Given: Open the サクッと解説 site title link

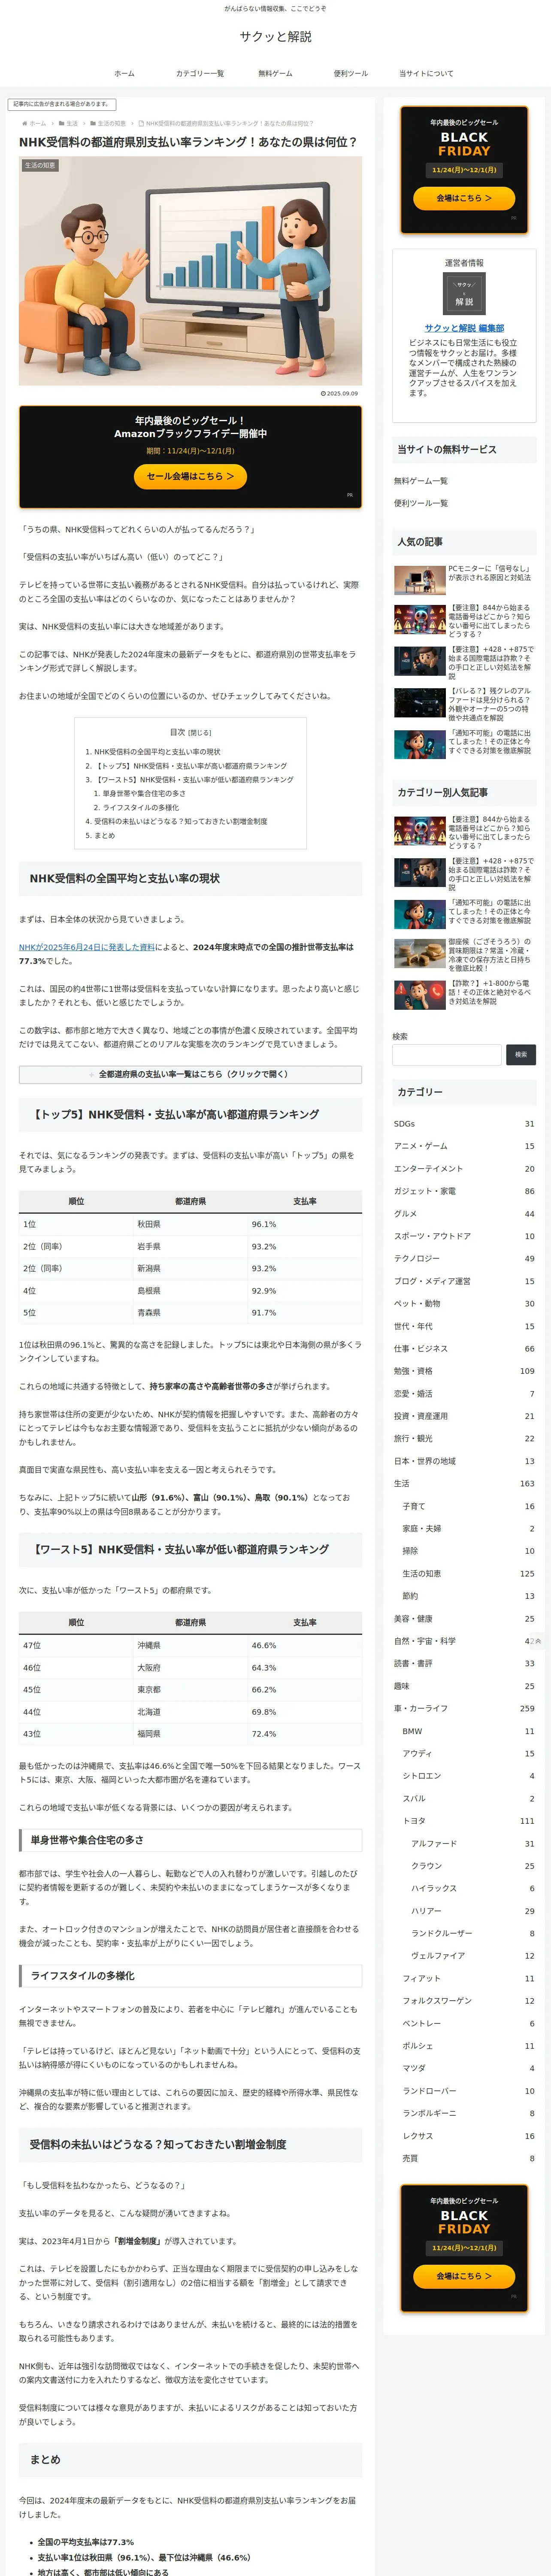Looking at the screenshot, I should (275, 37).
